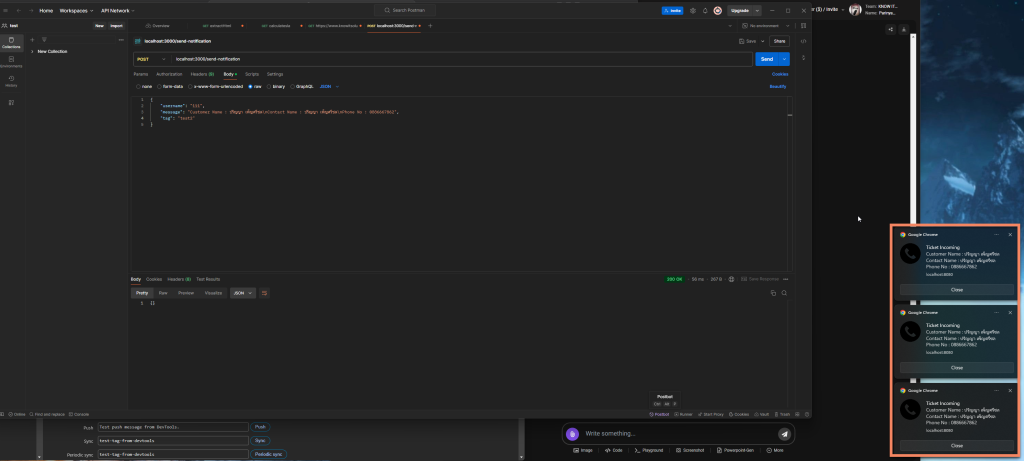Copy response body using copy icon
This screenshot has width=1024, height=461.
pos(775,293)
